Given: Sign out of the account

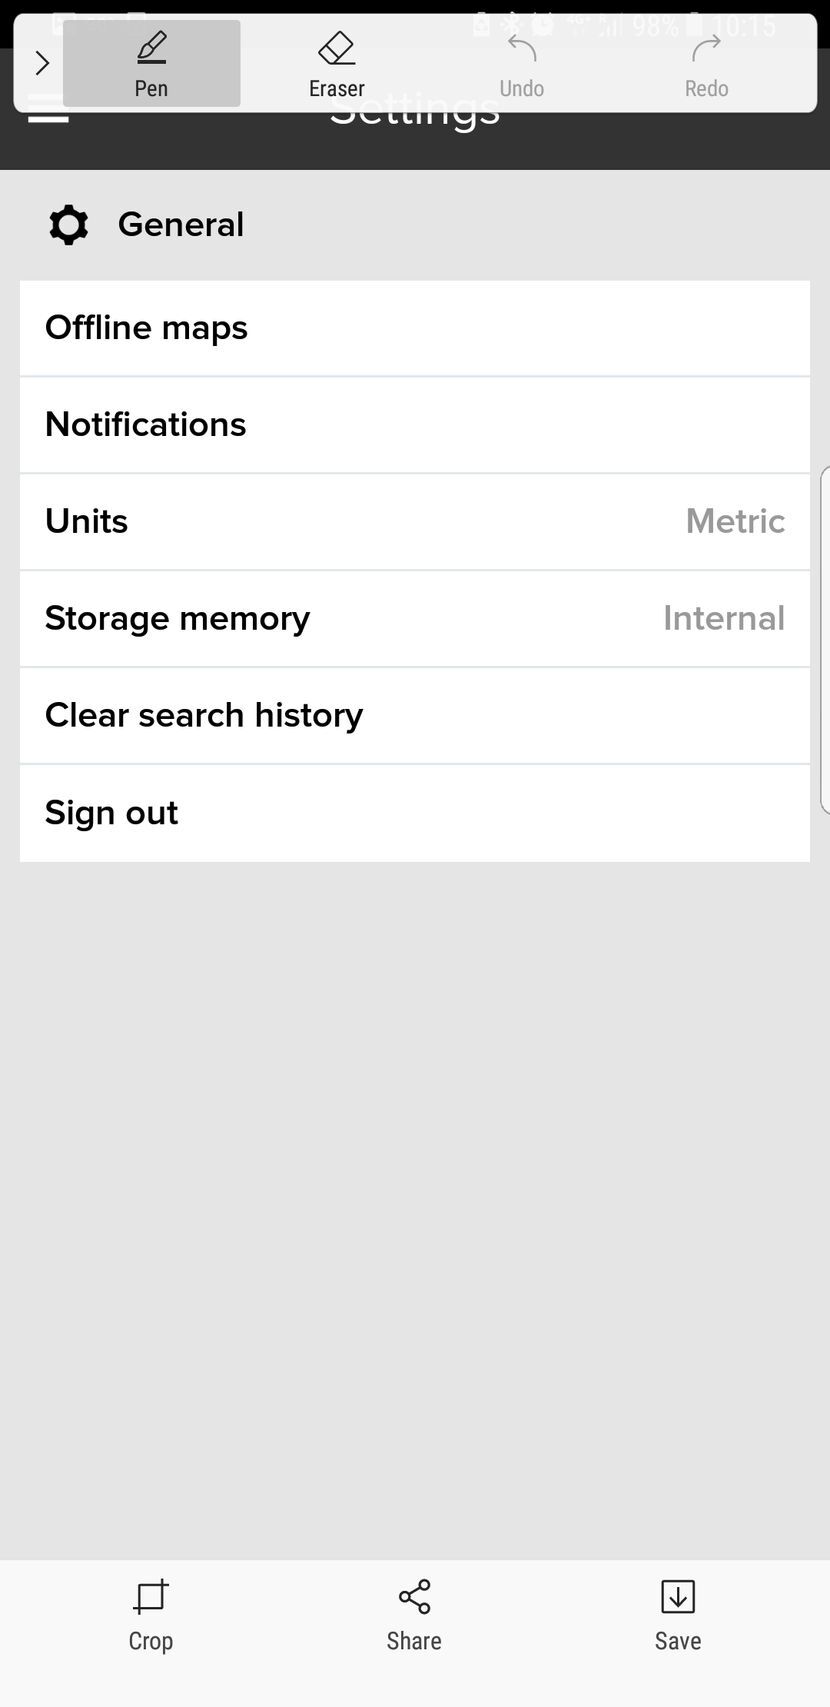Looking at the screenshot, I should click(414, 813).
